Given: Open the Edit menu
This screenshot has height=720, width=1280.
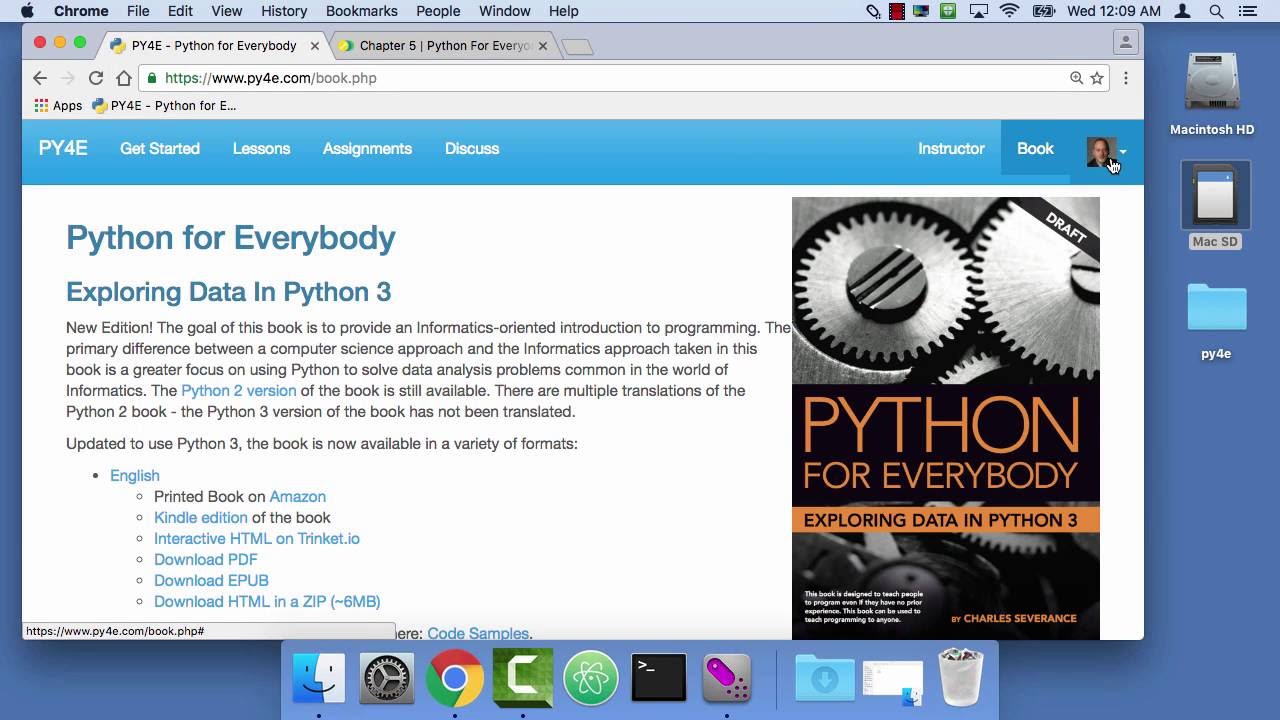Looking at the screenshot, I should coord(180,11).
